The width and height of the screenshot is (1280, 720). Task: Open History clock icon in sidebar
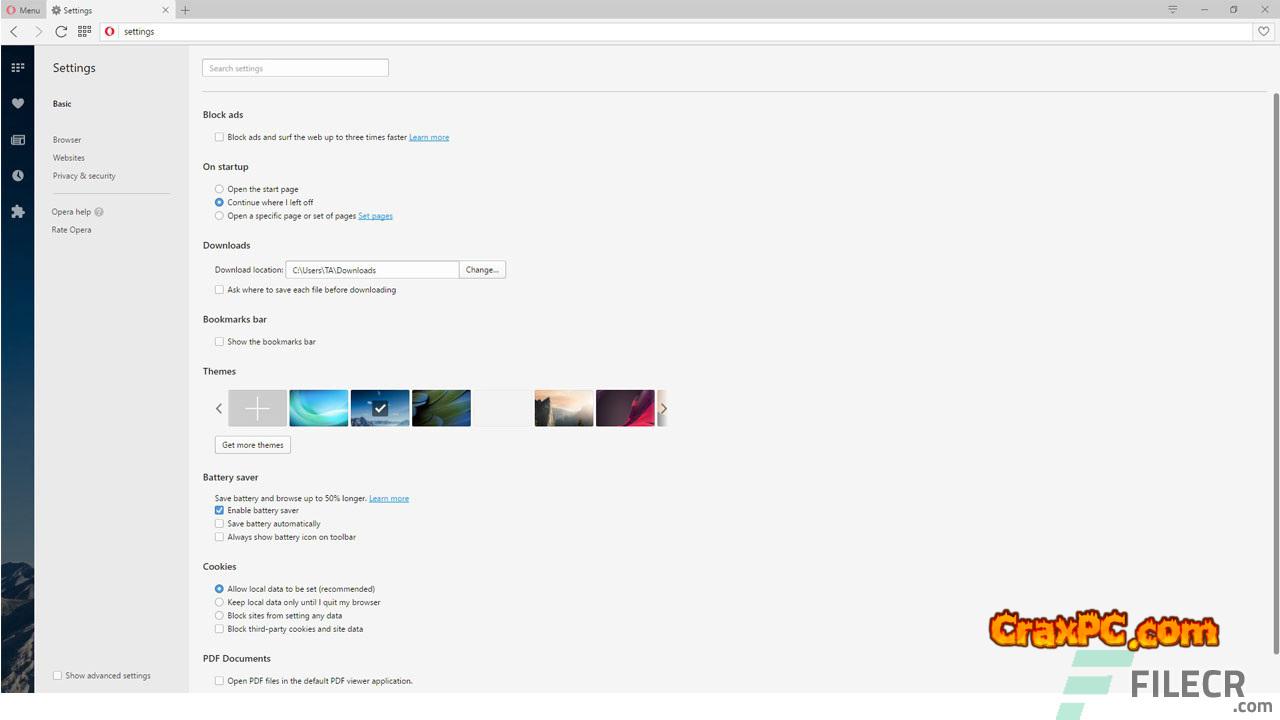point(17,176)
